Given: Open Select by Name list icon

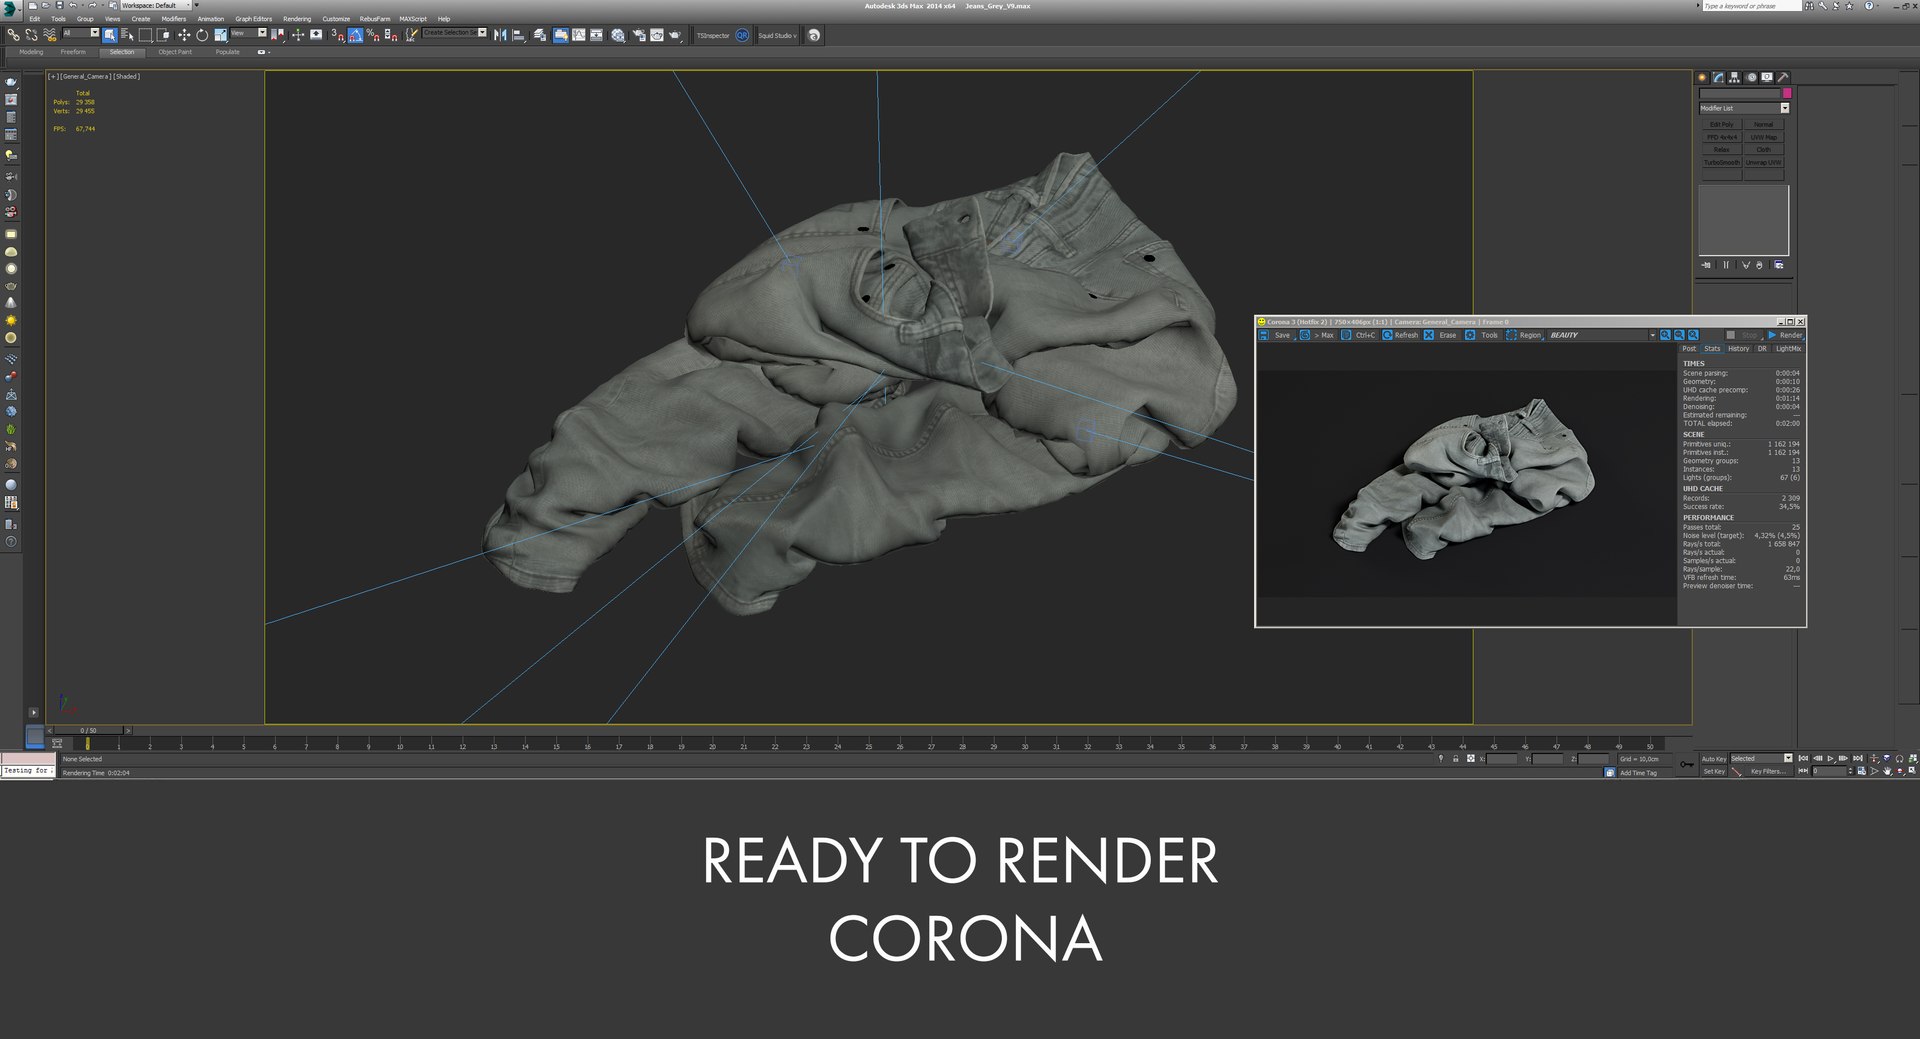Looking at the screenshot, I should coord(127,35).
